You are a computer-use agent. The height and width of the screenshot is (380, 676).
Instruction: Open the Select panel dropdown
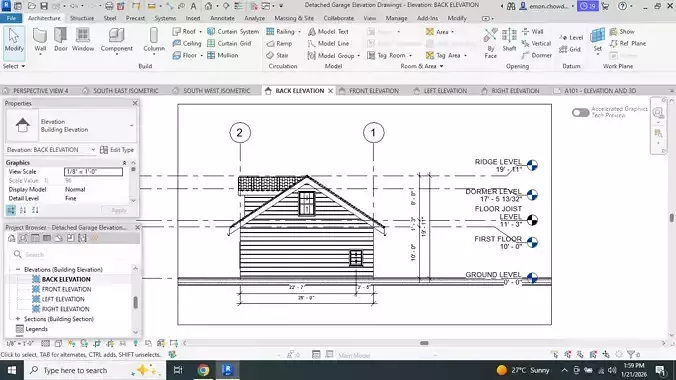pyautogui.click(x=14, y=66)
